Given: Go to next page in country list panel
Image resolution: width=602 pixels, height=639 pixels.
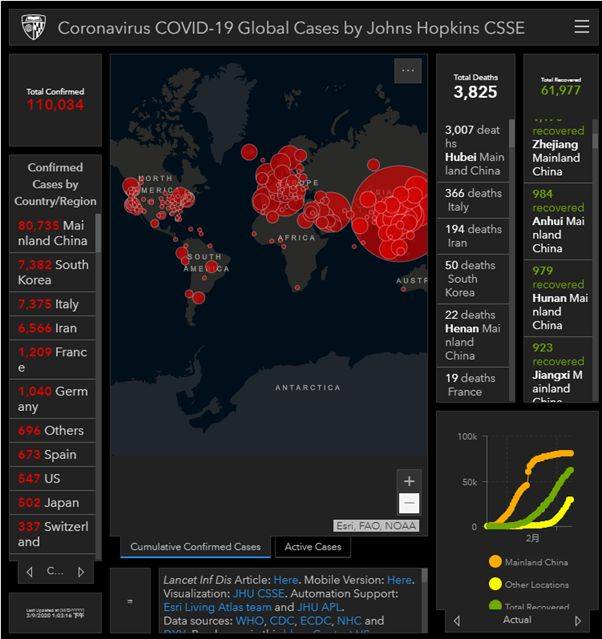Looking at the screenshot, I should point(81,572).
